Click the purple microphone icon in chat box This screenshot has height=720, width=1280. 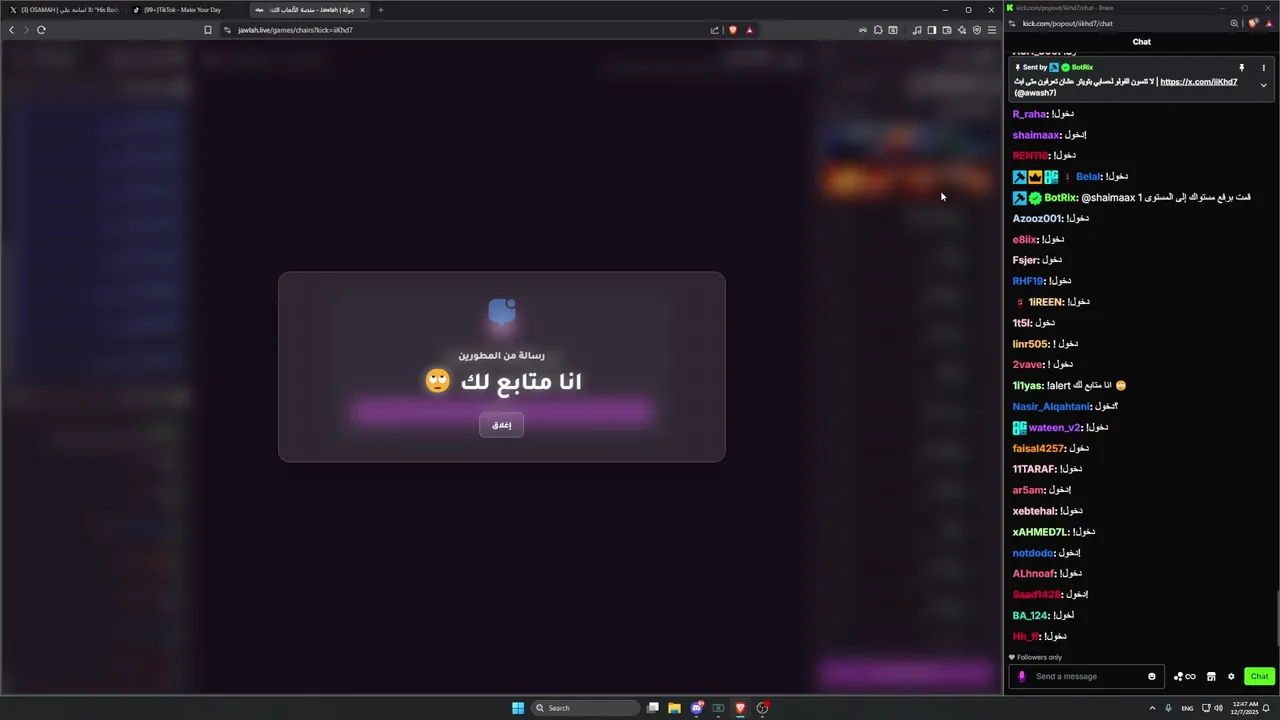(1021, 676)
